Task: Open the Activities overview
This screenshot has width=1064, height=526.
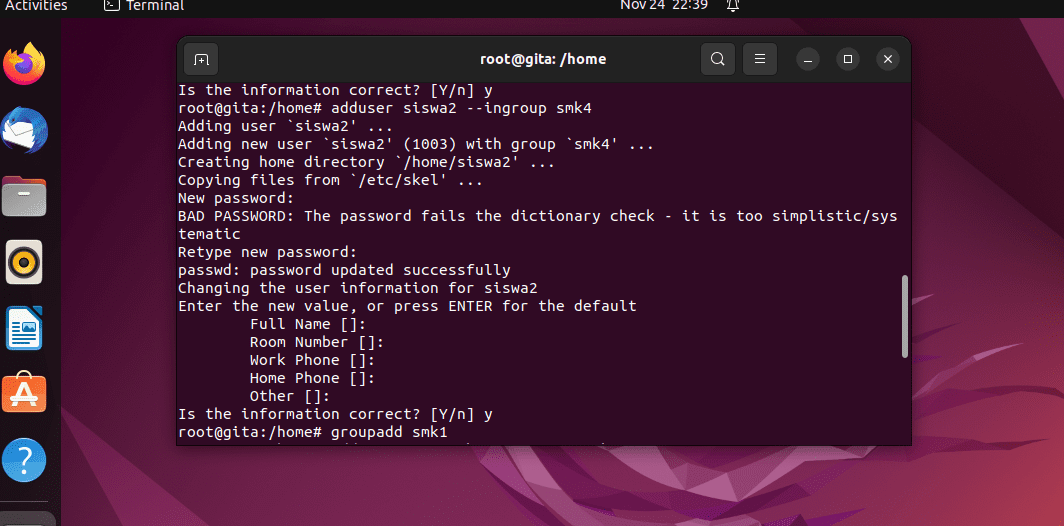Action: [x=37, y=6]
